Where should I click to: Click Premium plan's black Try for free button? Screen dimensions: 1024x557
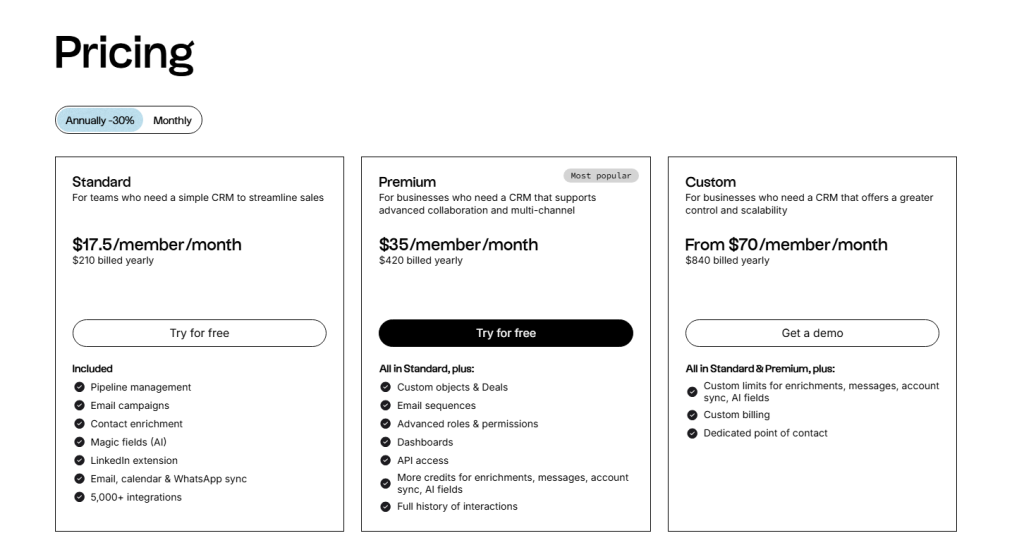(x=505, y=333)
